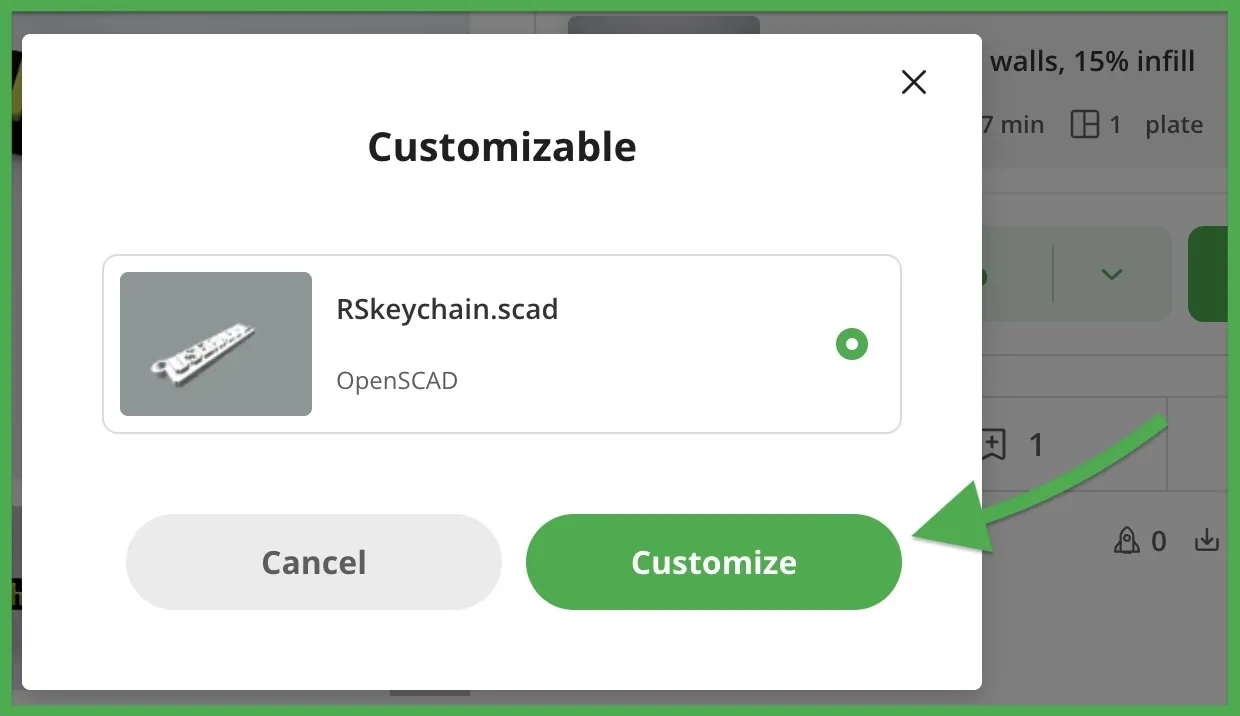This screenshot has height=716, width=1240.
Task: Click the boost count showing 0
Action: click(x=1159, y=542)
